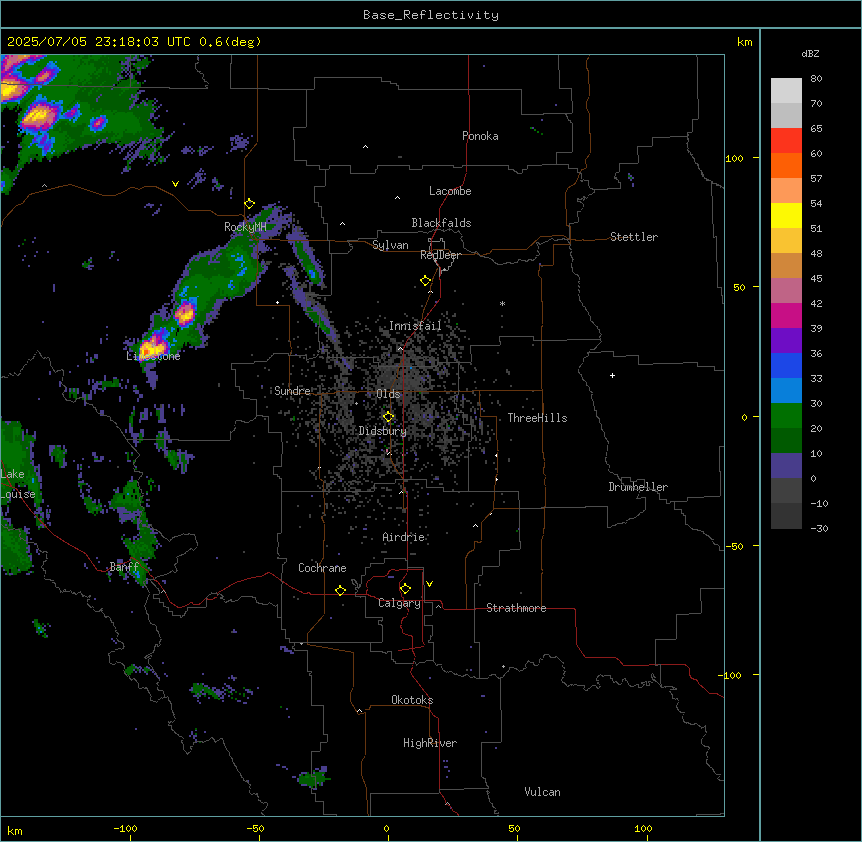Click the Okotoks city label
The image size is (862, 842).
(412, 700)
